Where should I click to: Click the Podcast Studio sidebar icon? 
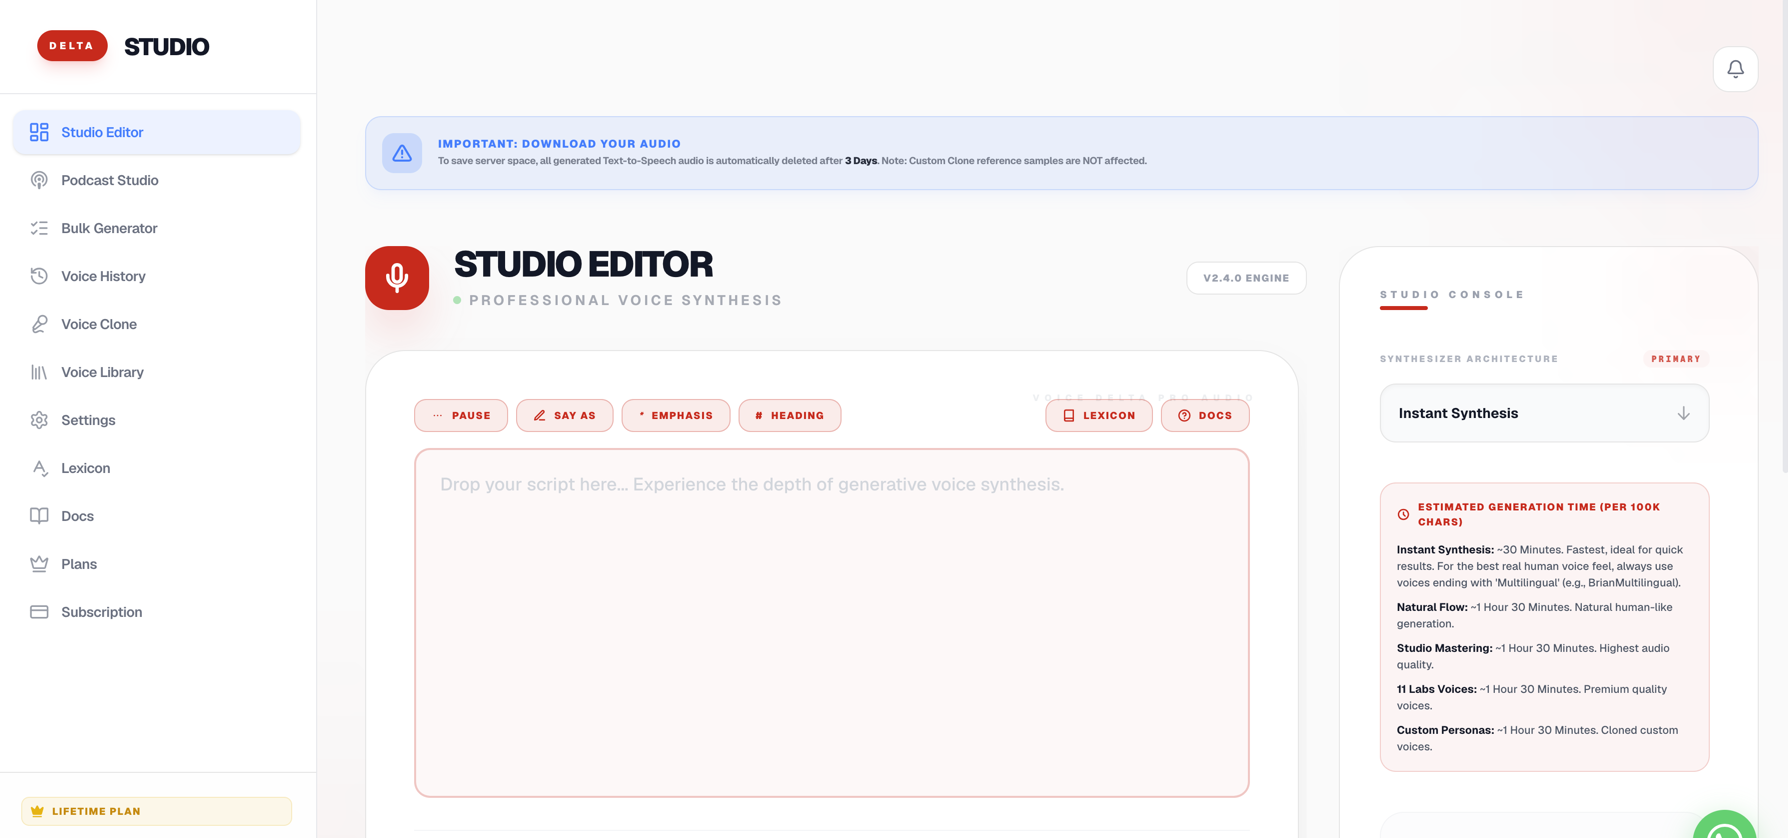coord(39,180)
